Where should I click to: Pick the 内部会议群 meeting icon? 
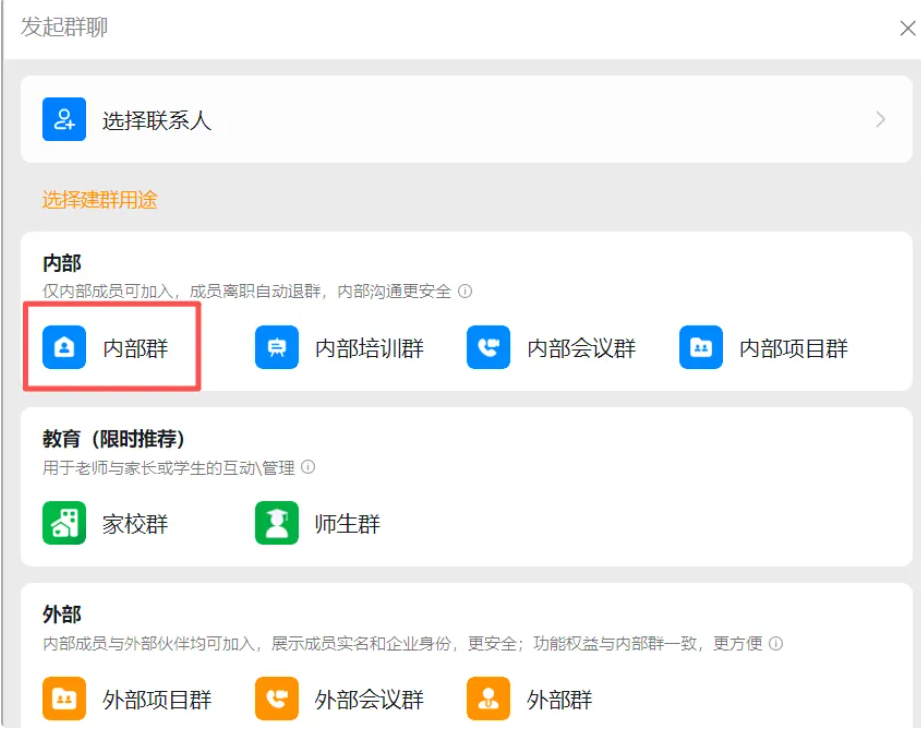point(488,348)
